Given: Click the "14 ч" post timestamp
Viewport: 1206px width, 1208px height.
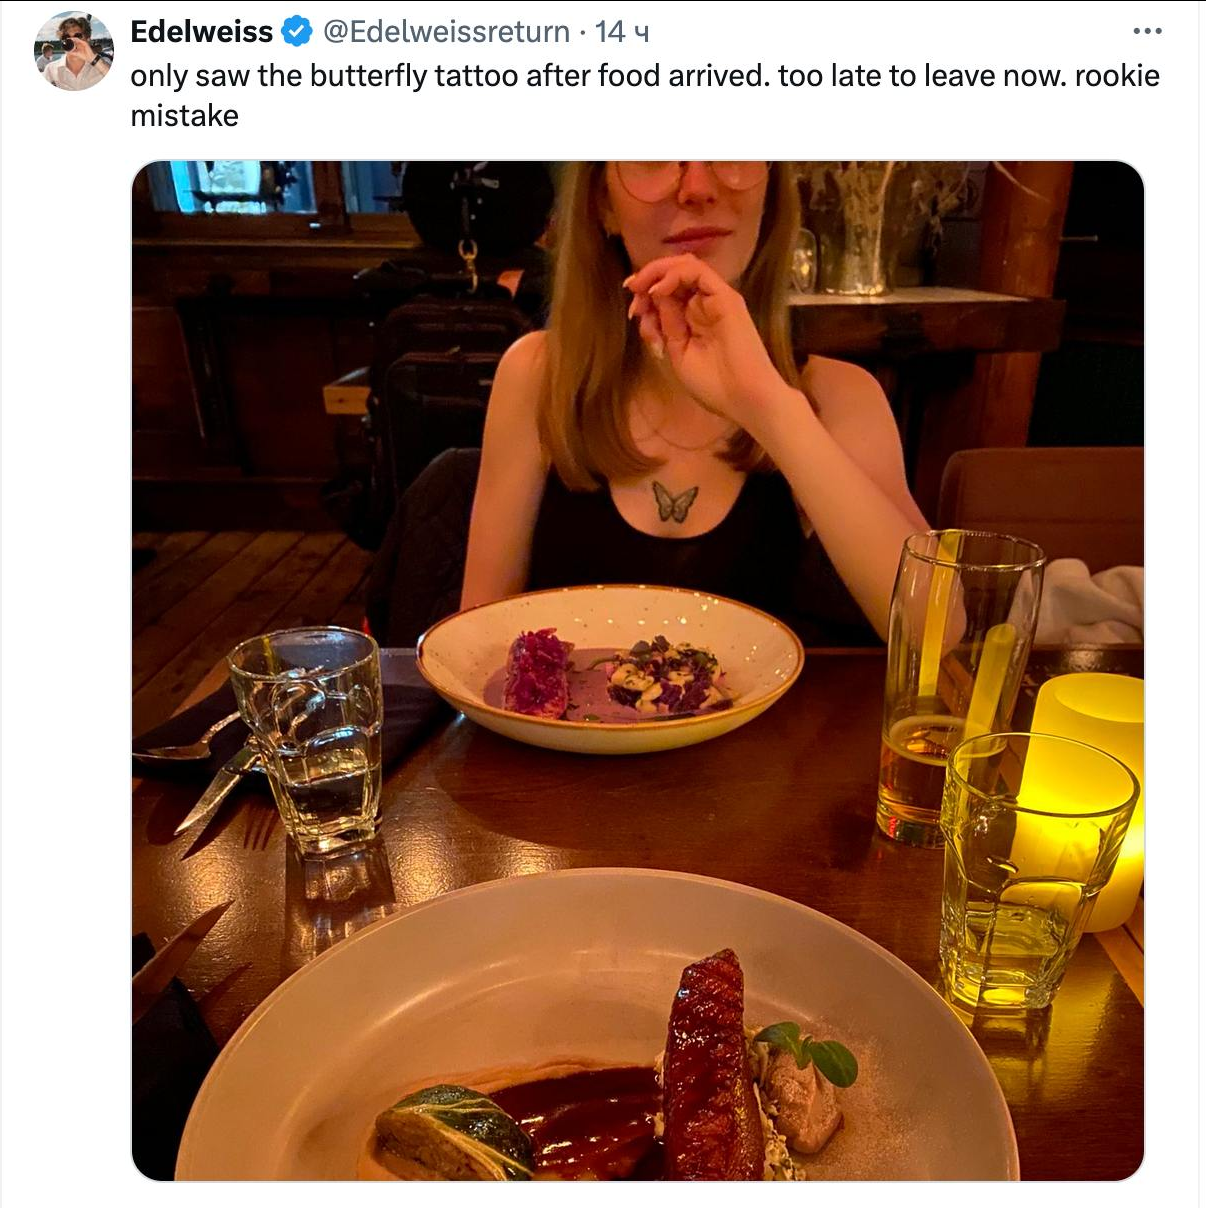Looking at the screenshot, I should tap(622, 32).
